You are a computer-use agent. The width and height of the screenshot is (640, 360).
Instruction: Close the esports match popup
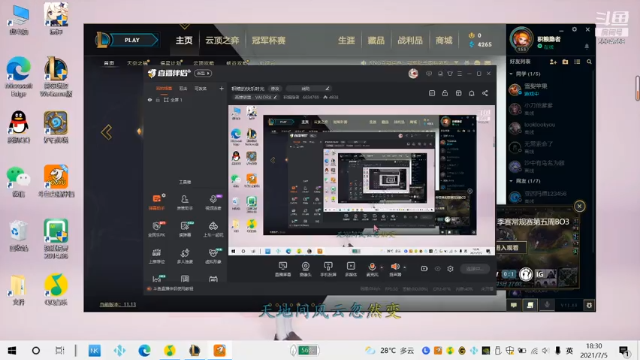coord(579,206)
